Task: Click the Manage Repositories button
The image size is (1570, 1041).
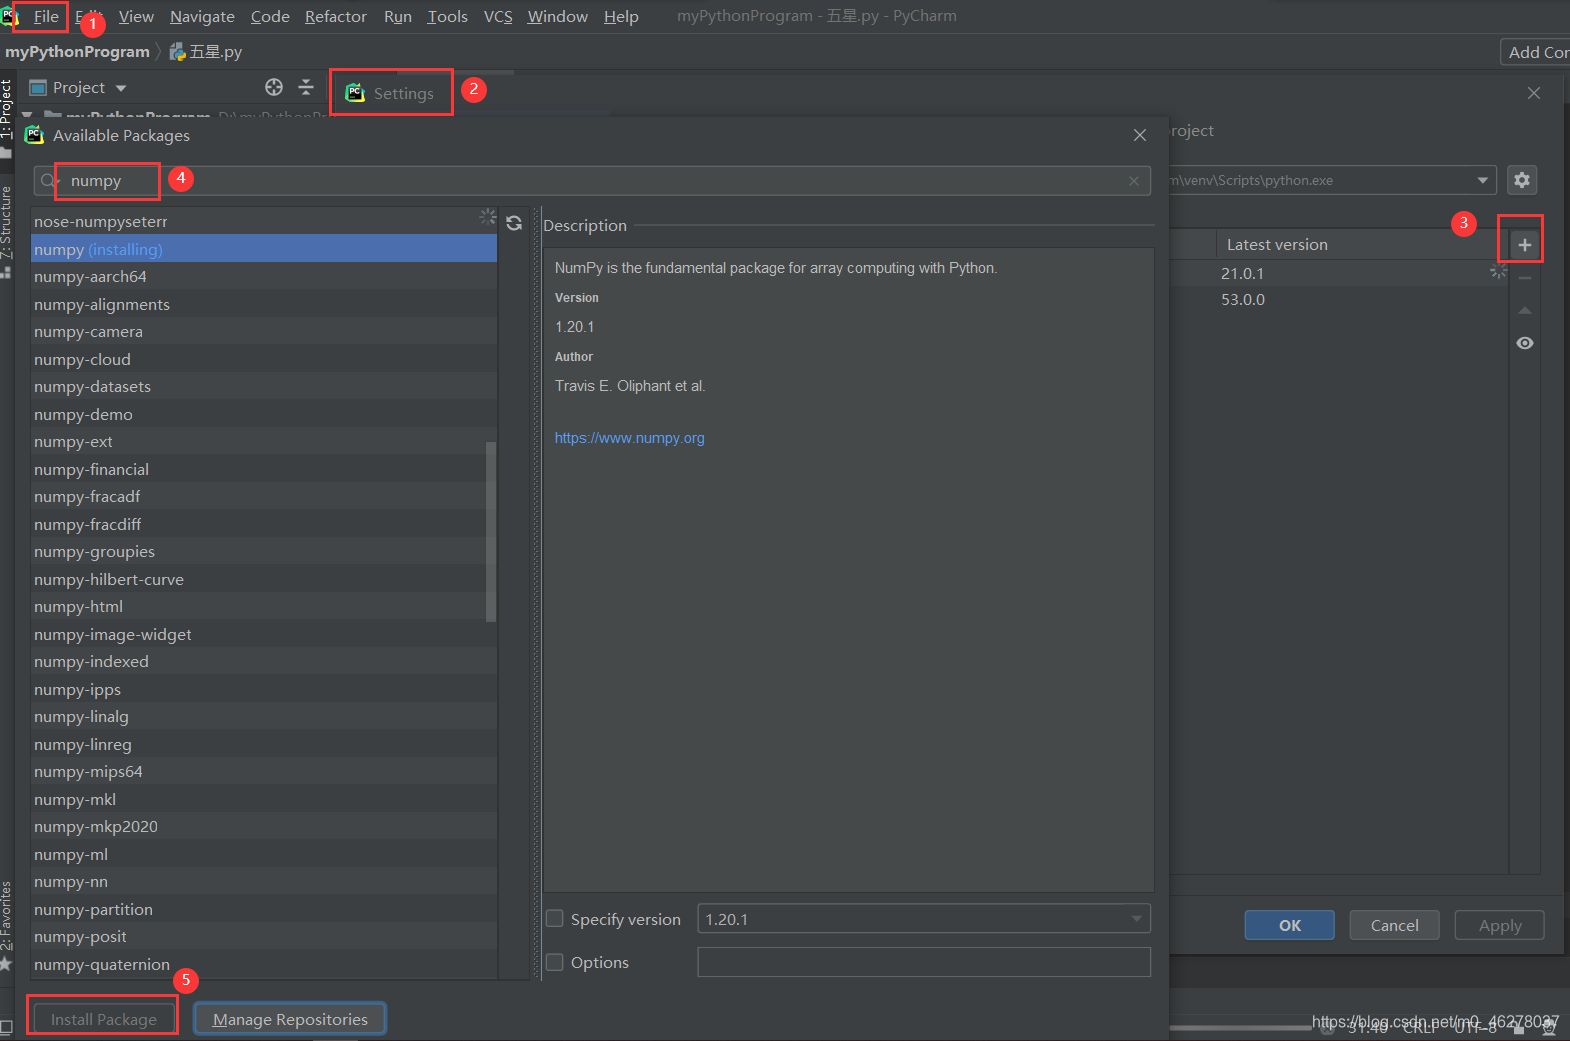Action: click(290, 1019)
